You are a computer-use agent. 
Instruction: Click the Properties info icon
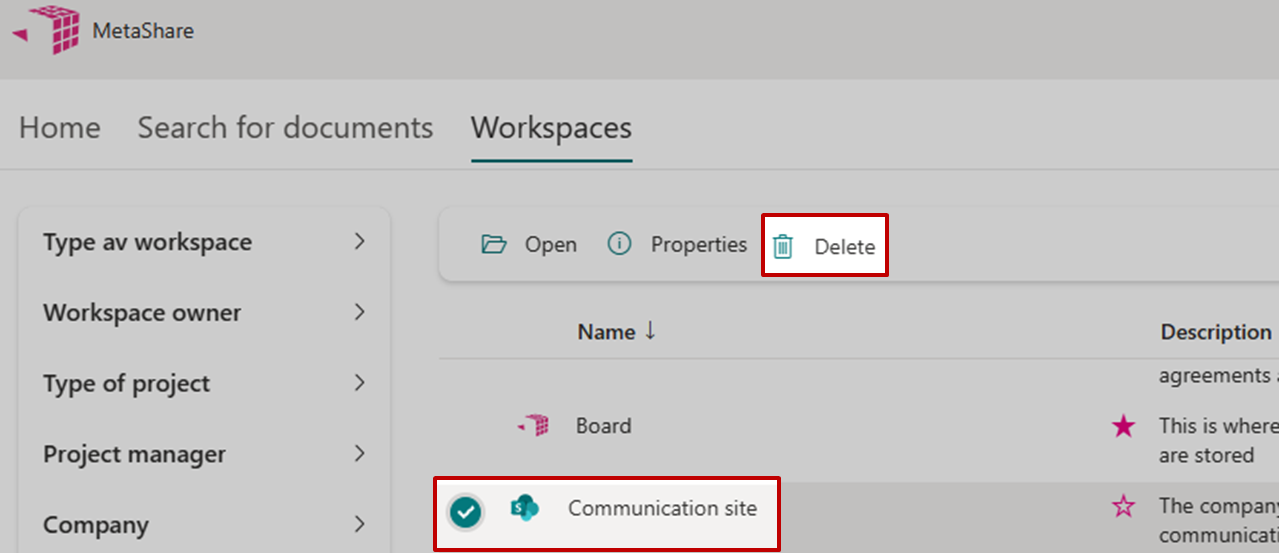coord(620,245)
